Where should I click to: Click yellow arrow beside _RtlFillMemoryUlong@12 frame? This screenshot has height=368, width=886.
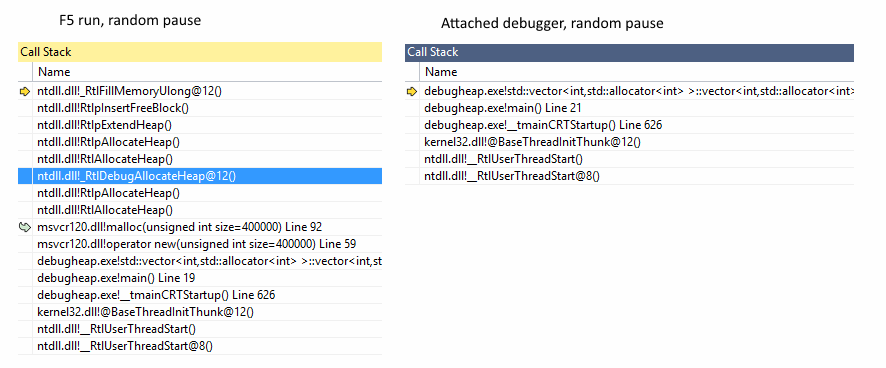coord(24,91)
